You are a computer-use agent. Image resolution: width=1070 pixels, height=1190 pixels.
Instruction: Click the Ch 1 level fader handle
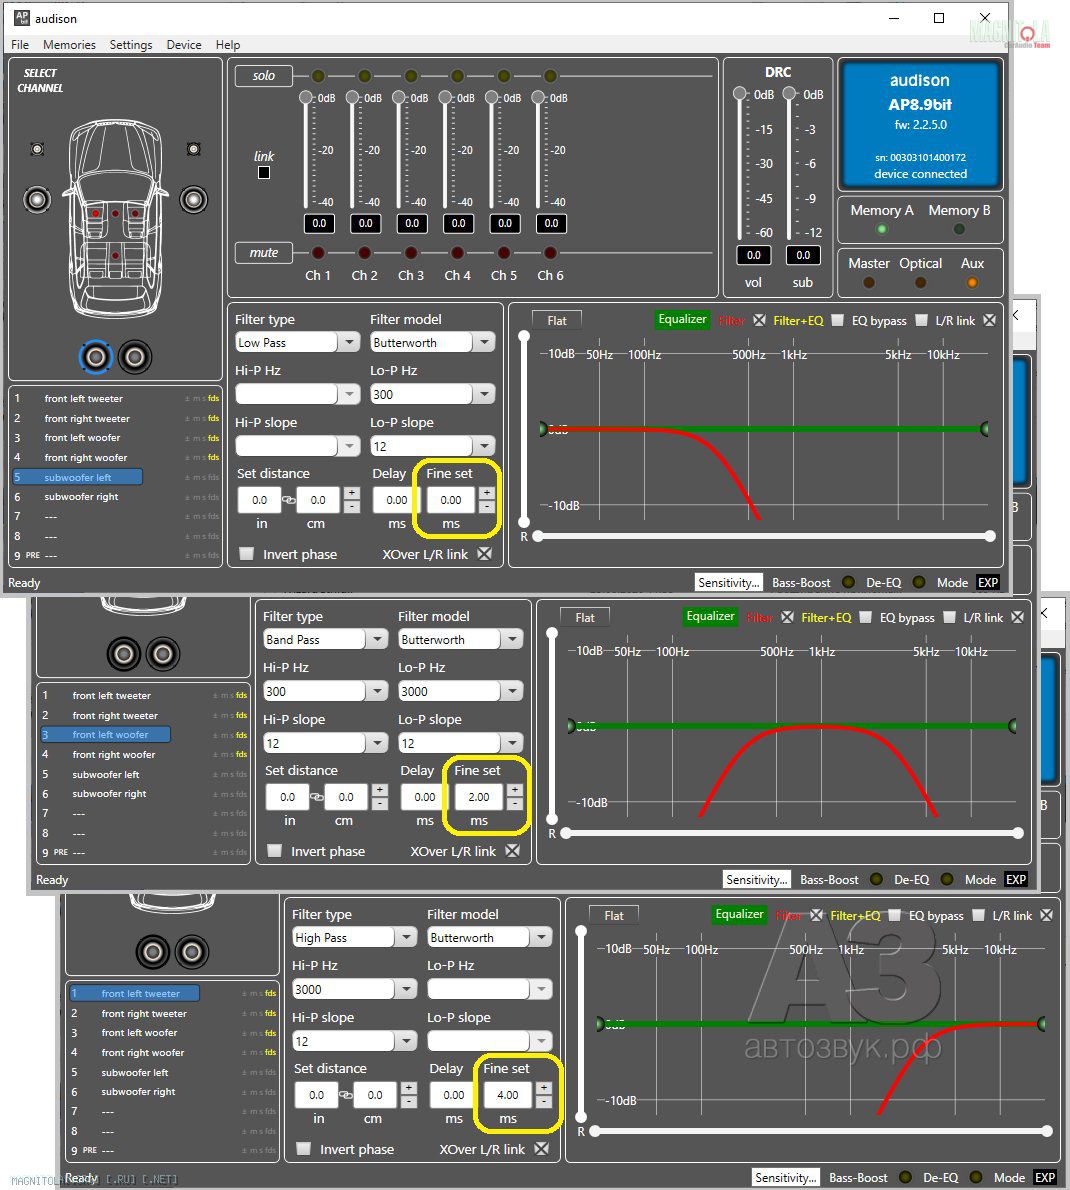tap(306, 97)
